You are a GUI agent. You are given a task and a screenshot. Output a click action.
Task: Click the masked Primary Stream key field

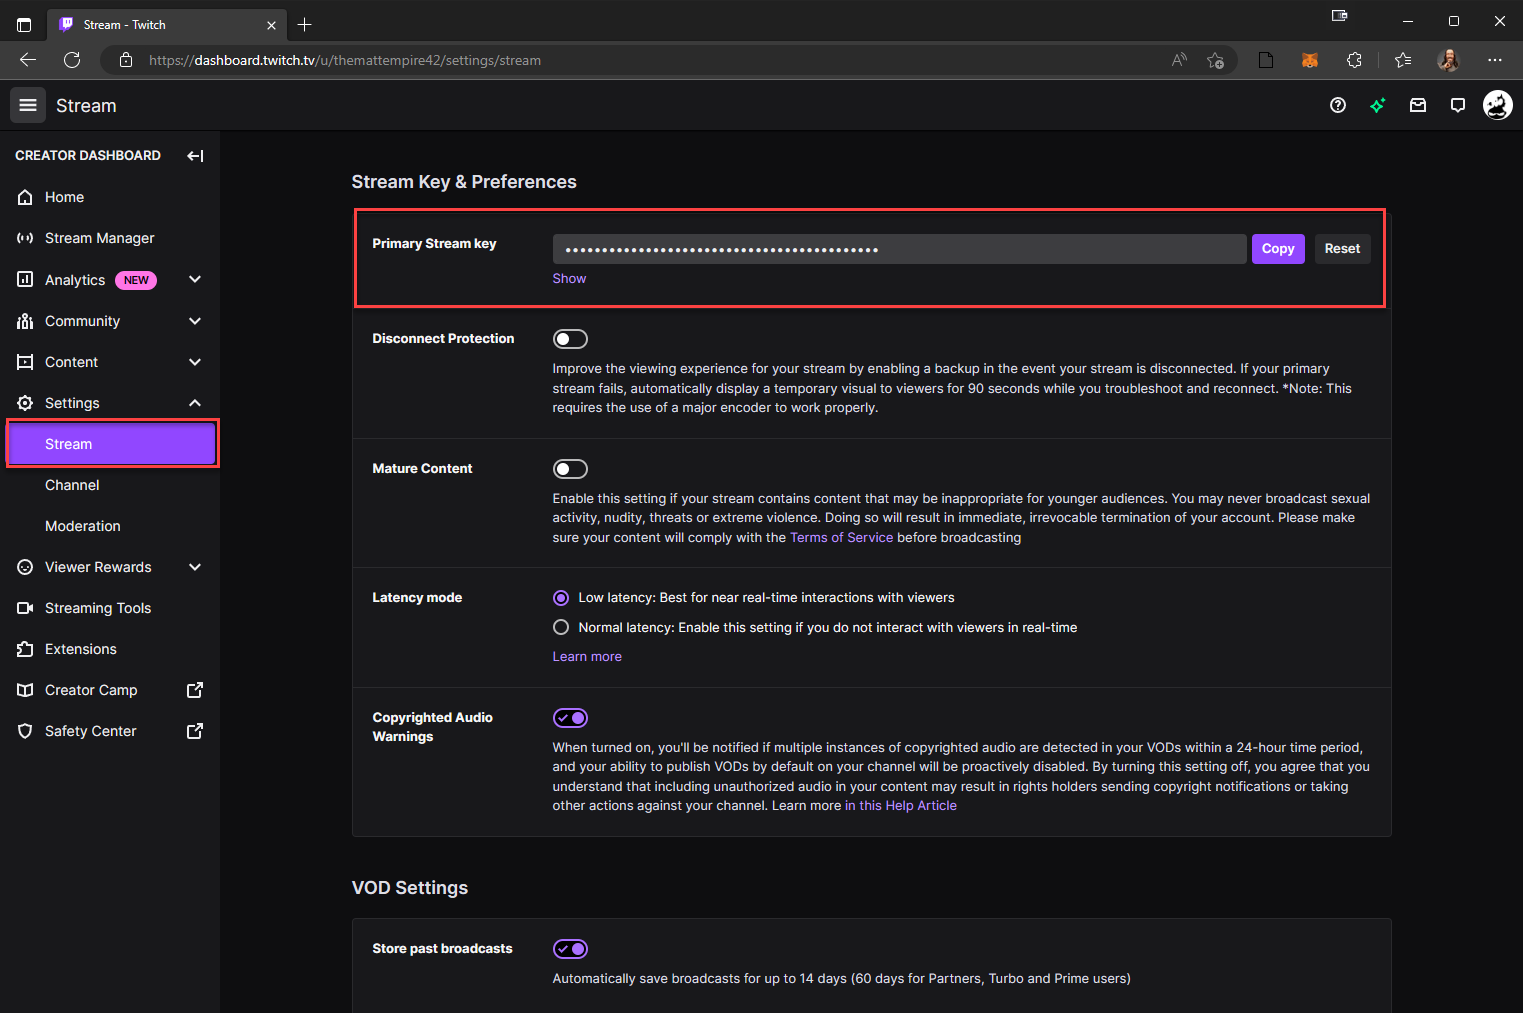899,249
